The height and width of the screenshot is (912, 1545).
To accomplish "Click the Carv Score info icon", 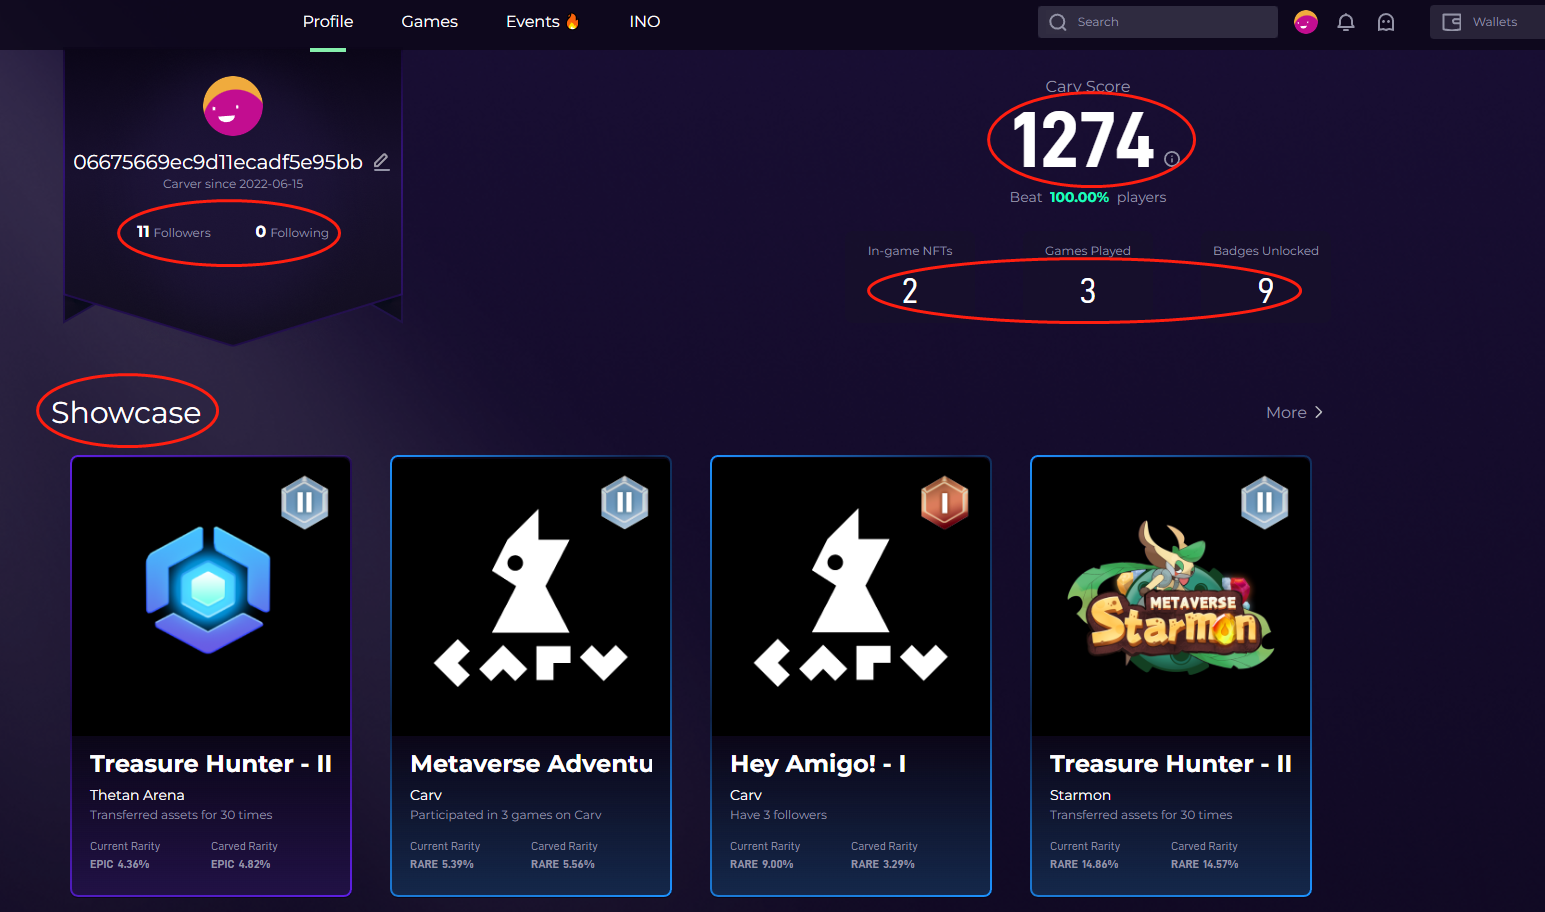I will (1172, 159).
